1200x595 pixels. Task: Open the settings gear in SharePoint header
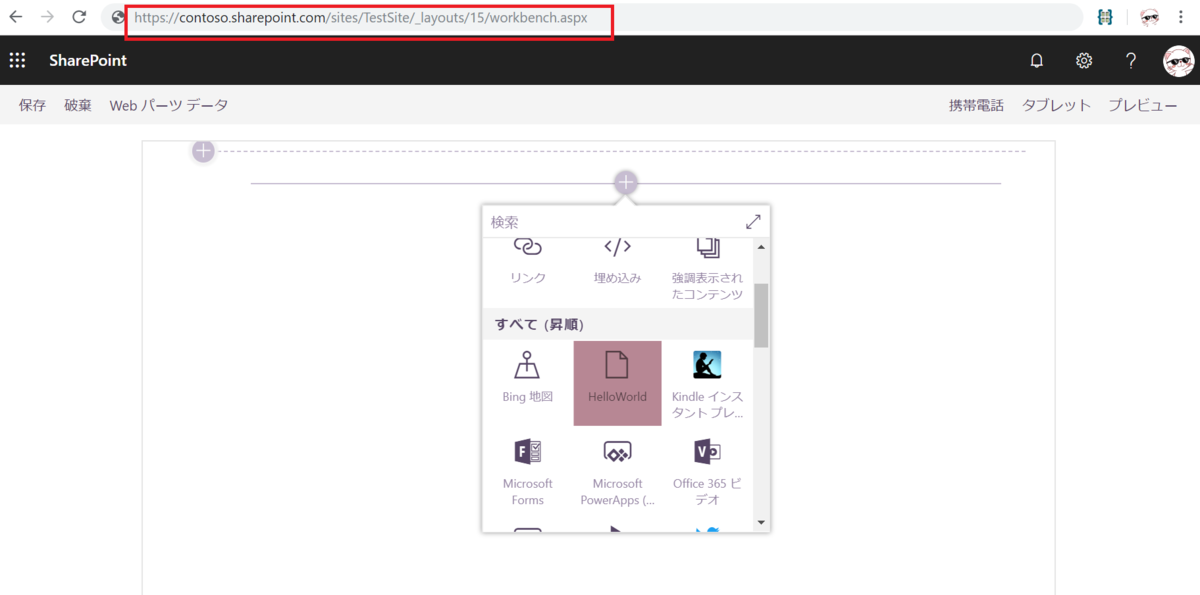click(1084, 61)
